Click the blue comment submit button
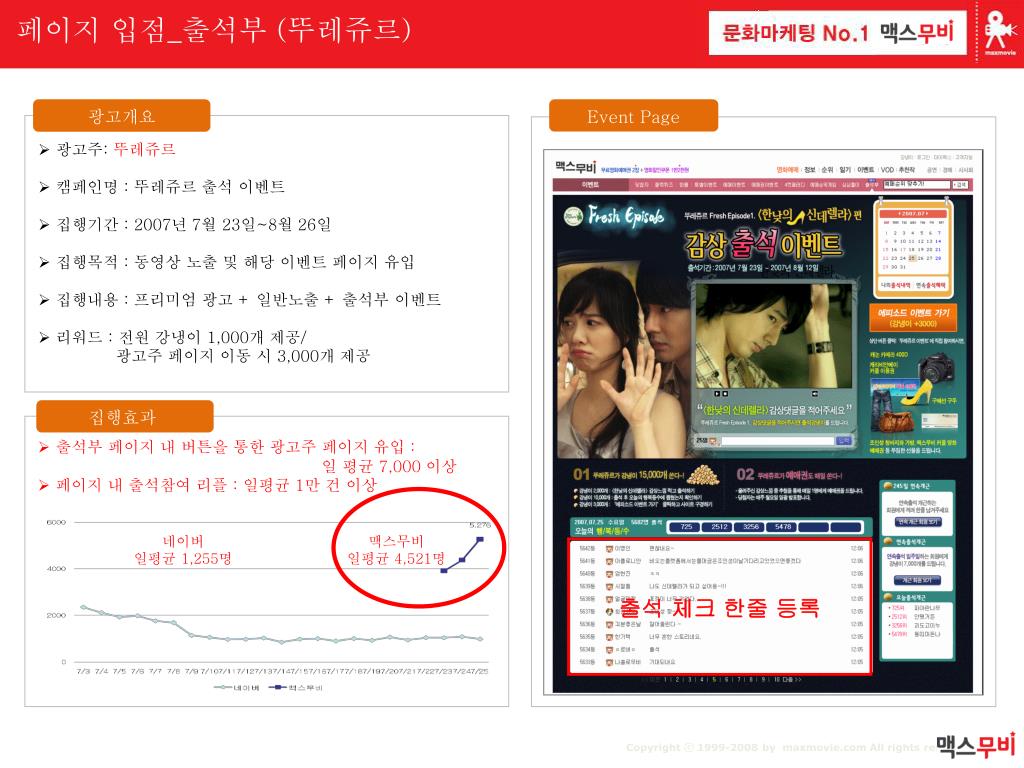1024x768 pixels. pyautogui.click(x=844, y=441)
